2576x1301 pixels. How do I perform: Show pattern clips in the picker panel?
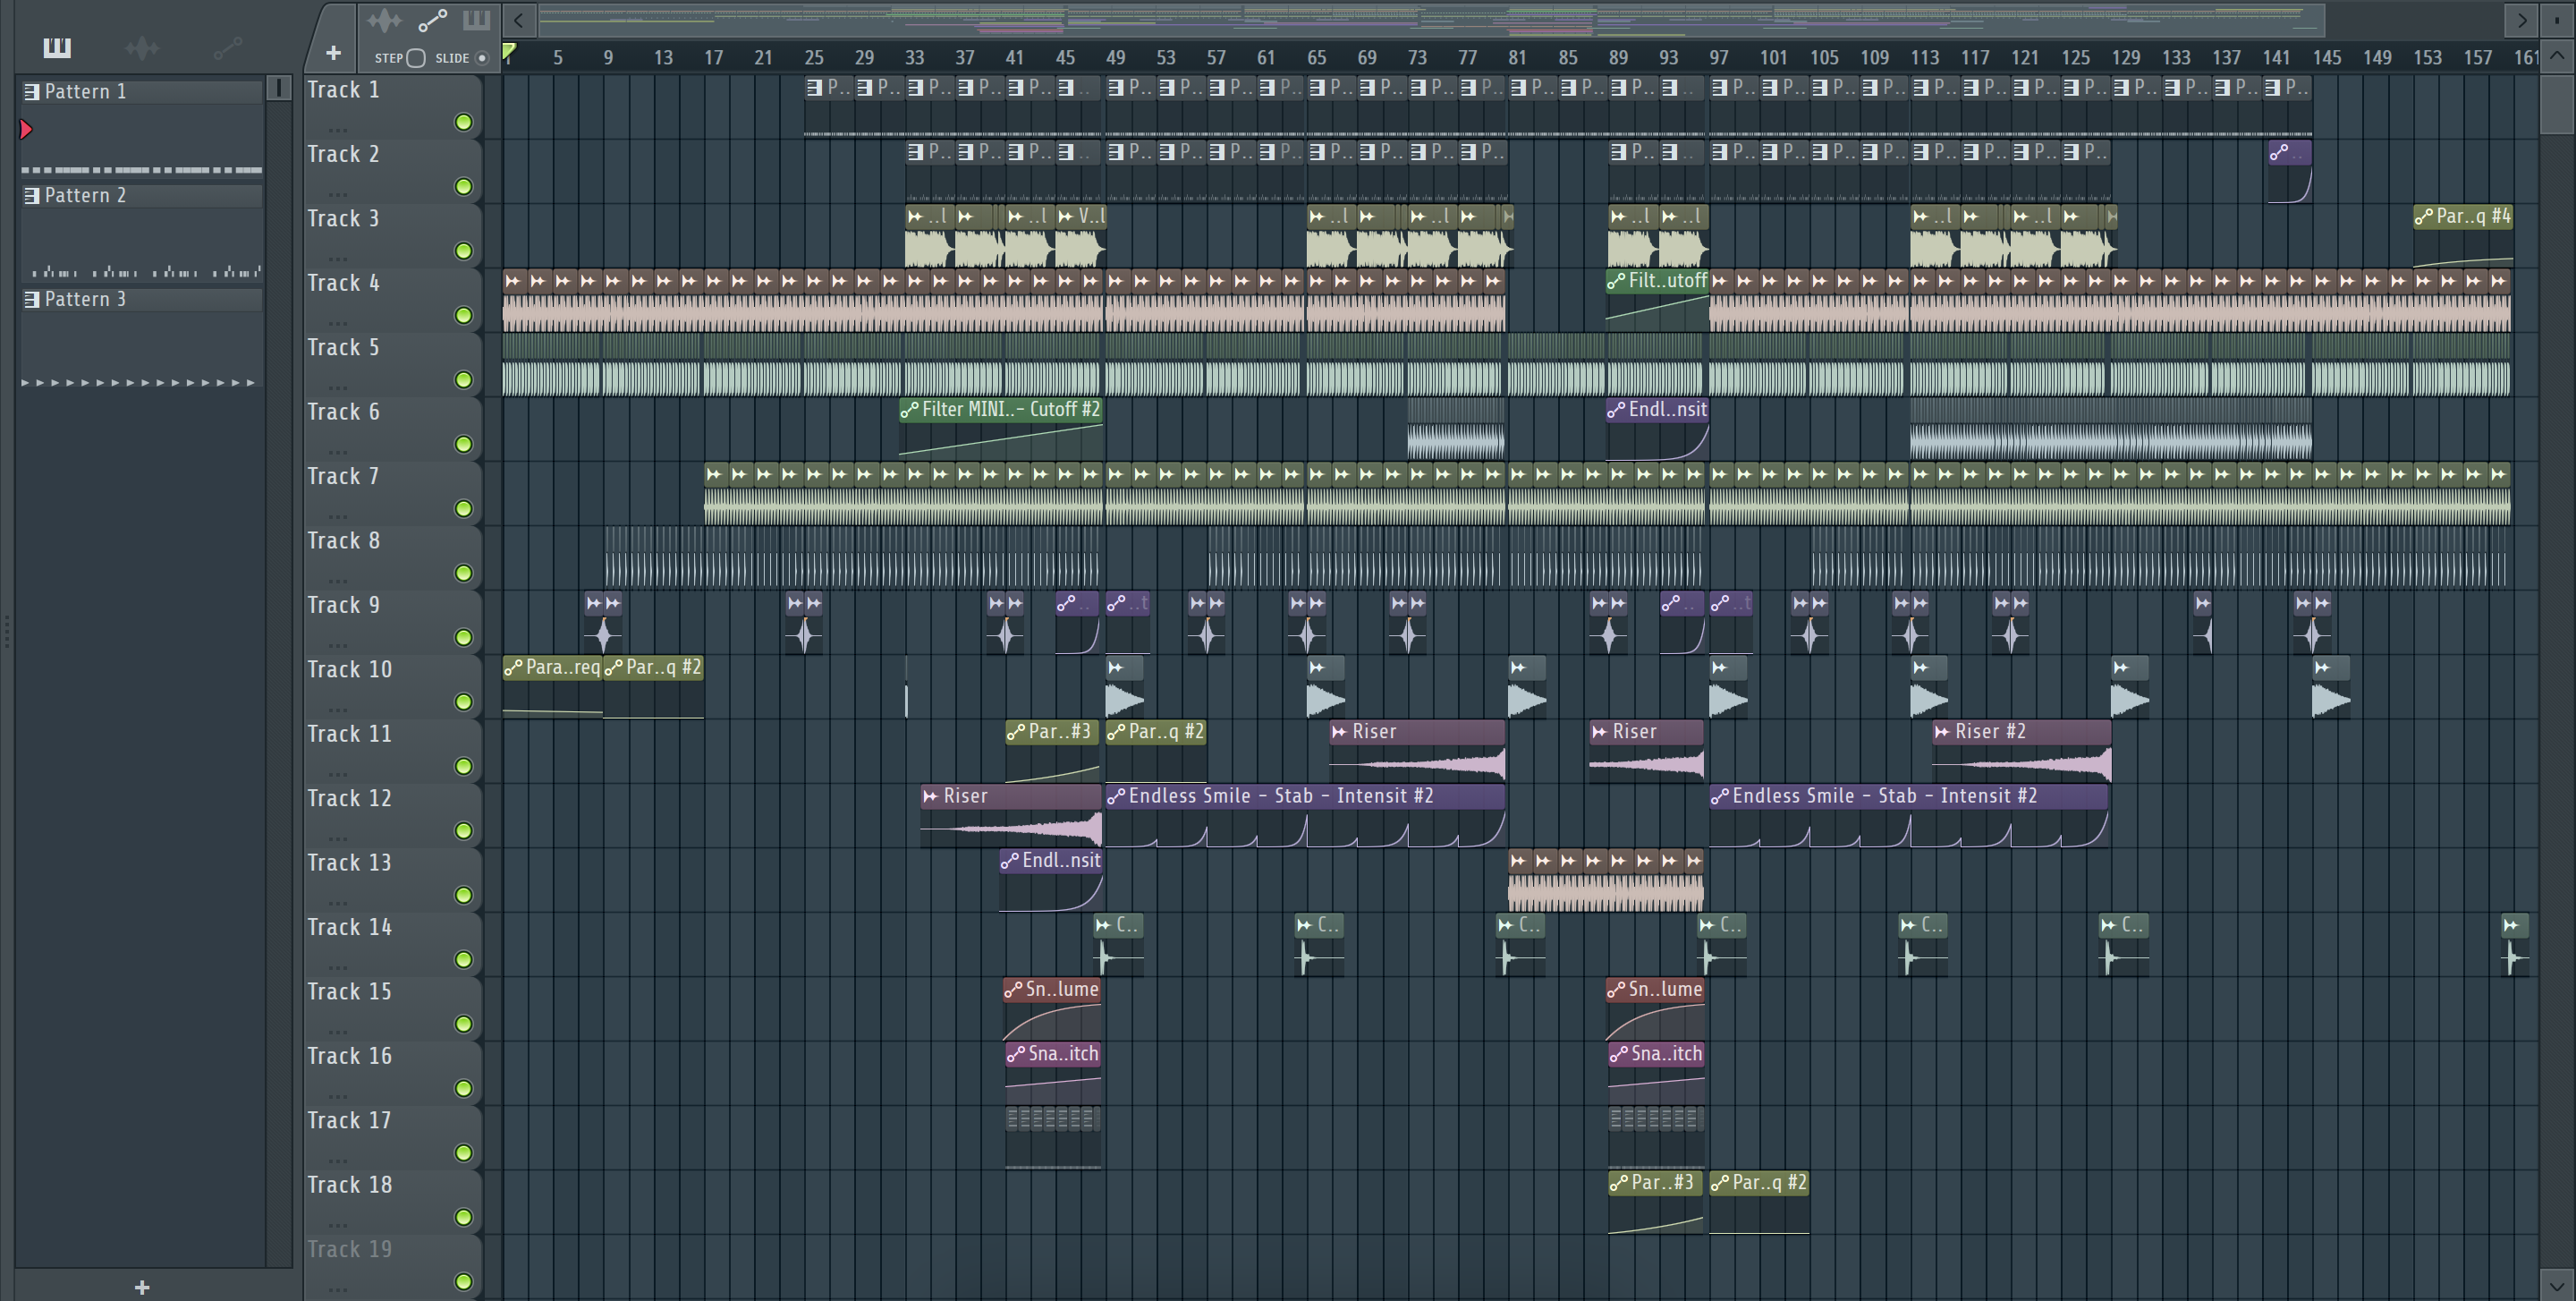(x=57, y=47)
